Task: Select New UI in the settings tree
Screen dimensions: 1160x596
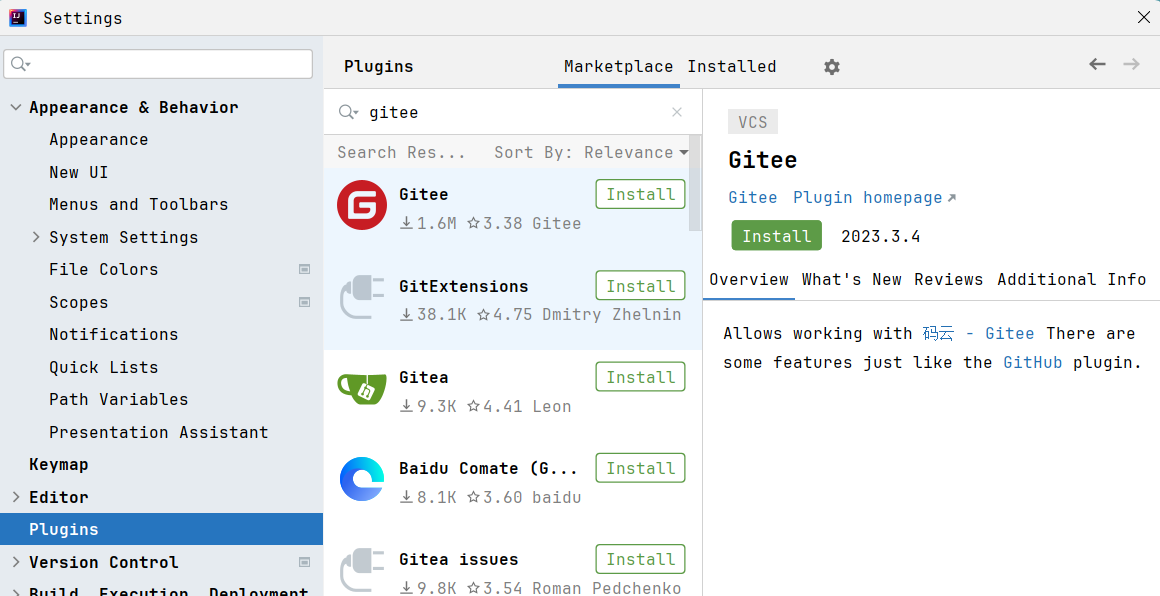Action: tap(78, 172)
